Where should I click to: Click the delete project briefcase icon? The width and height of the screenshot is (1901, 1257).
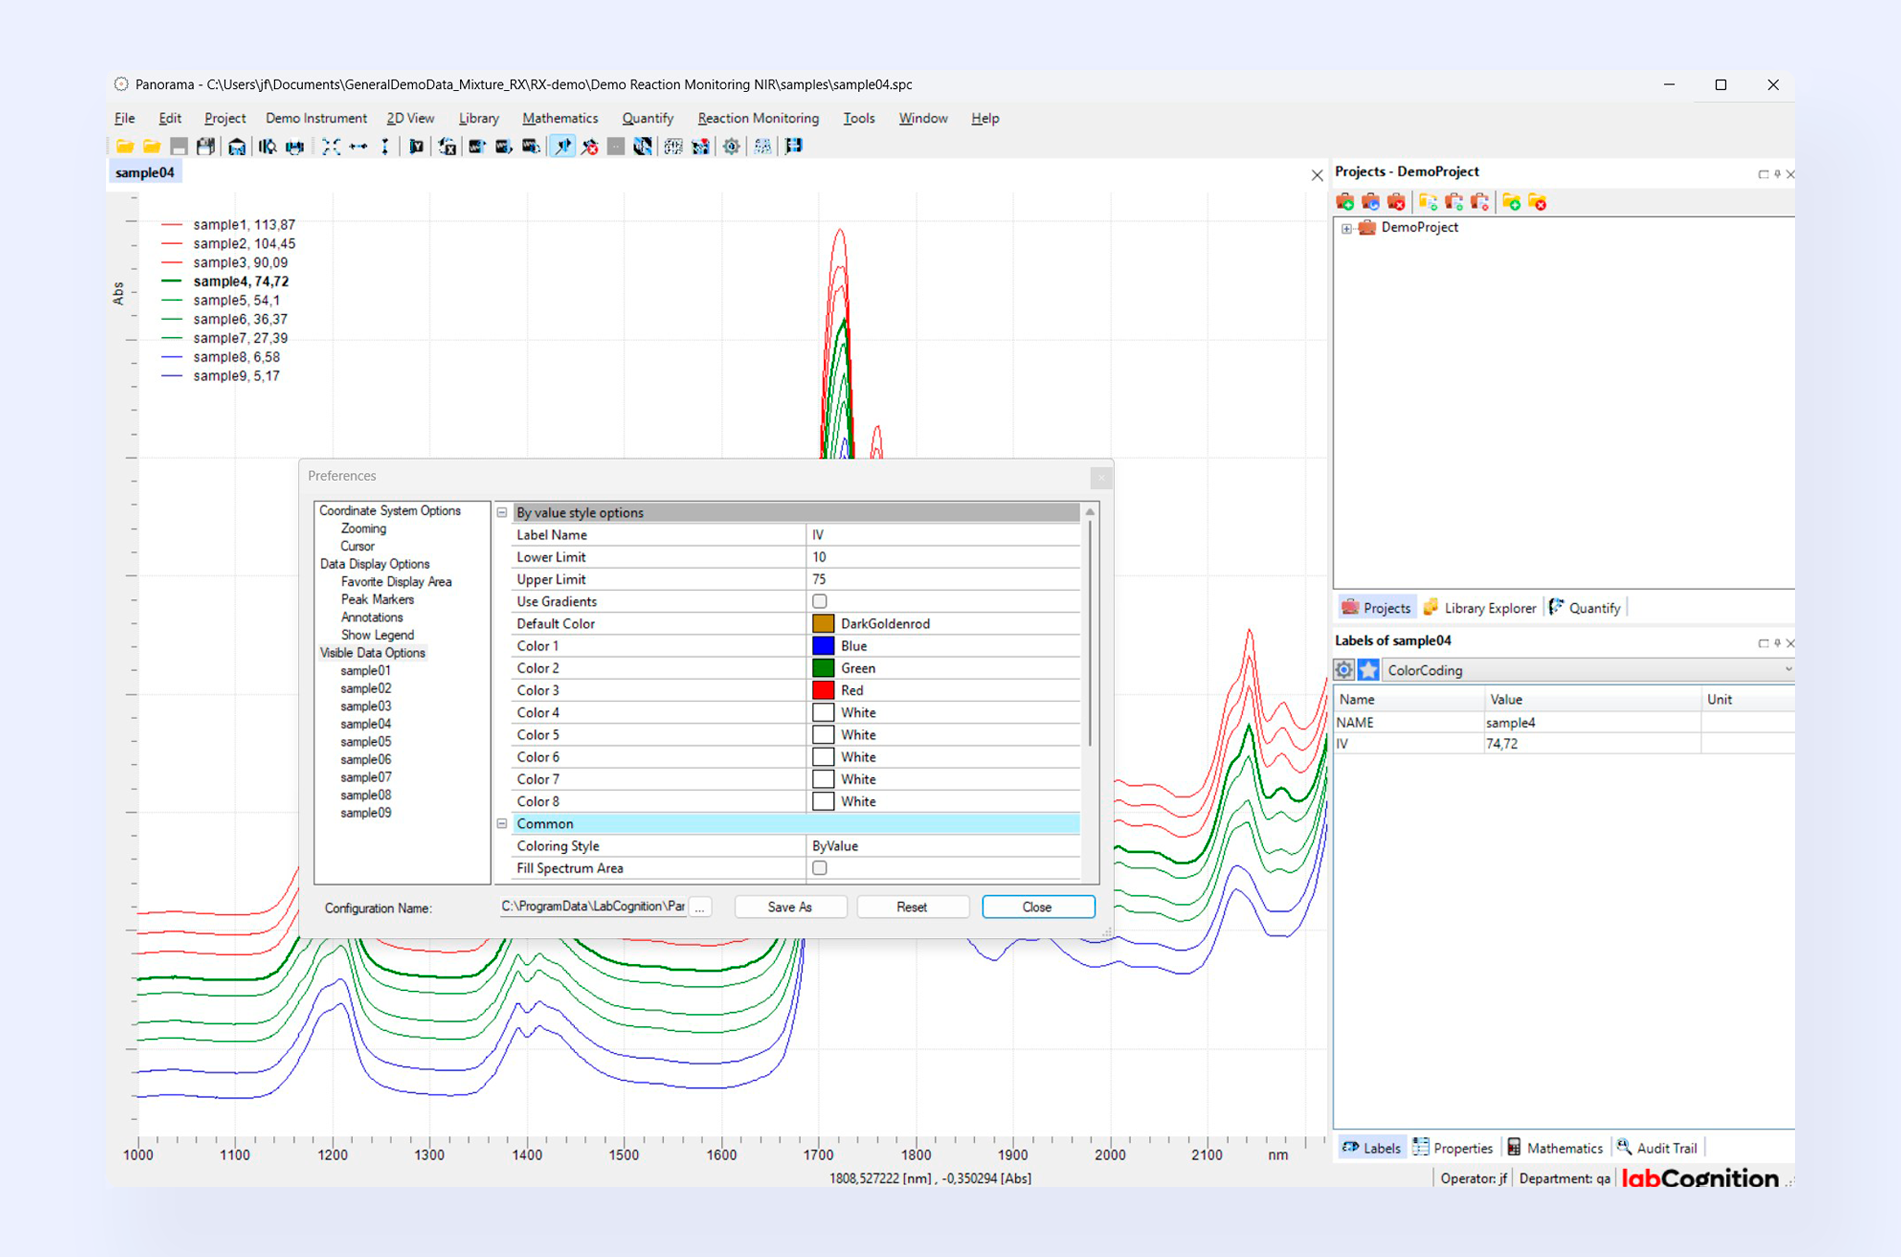coord(1397,202)
